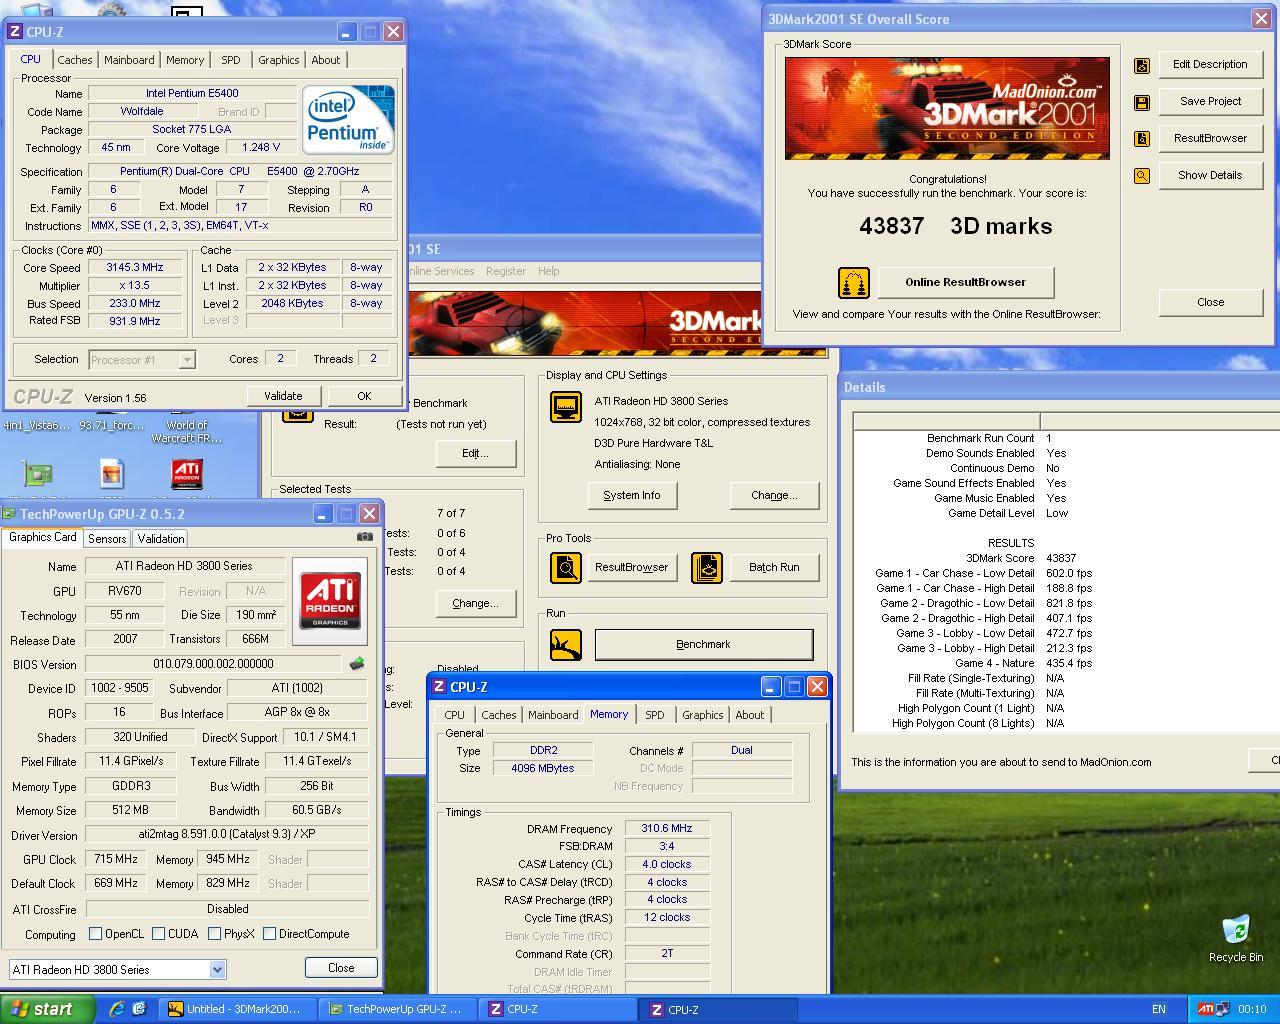Switch to TechPowerUp GPU-Z taskbar button
The image size is (1280, 1024).
396,1009
